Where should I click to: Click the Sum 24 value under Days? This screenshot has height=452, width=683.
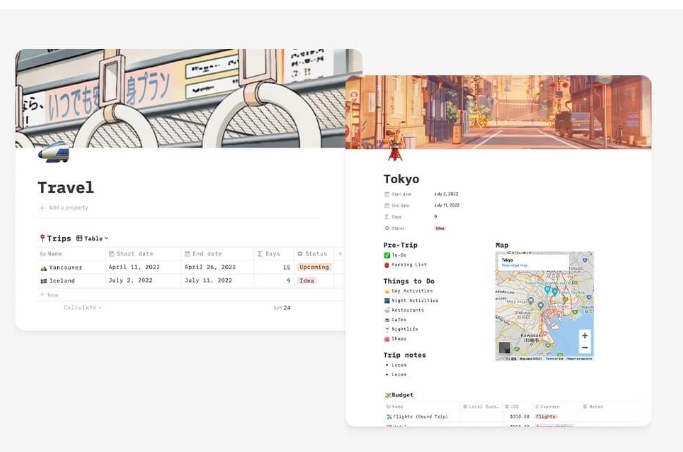click(282, 308)
